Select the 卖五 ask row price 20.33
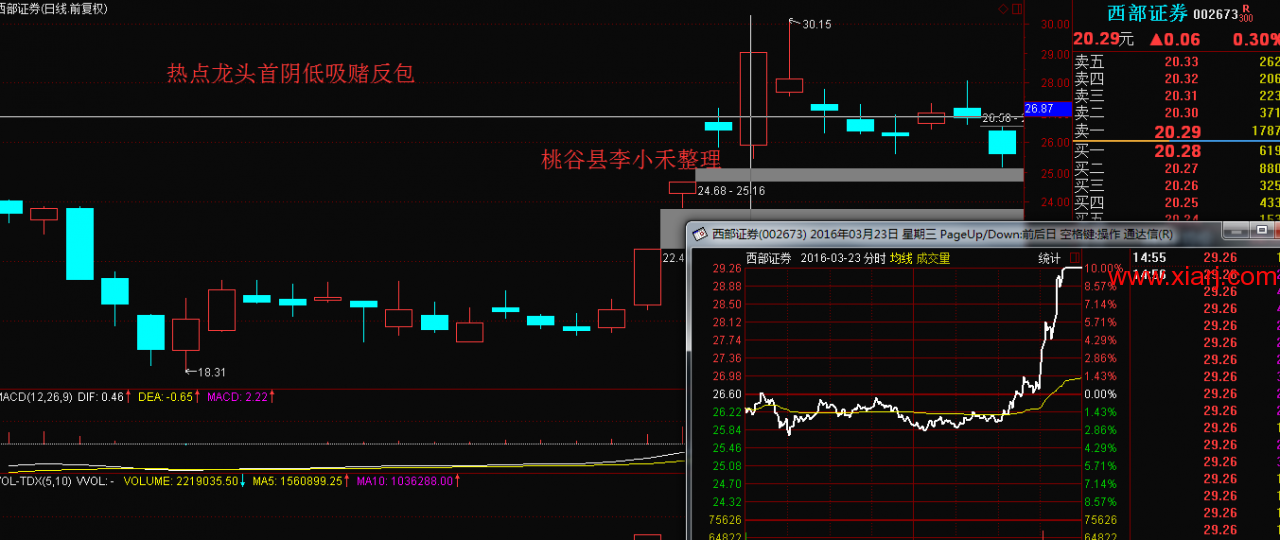Viewport: 1280px width, 540px height. [x=1181, y=62]
